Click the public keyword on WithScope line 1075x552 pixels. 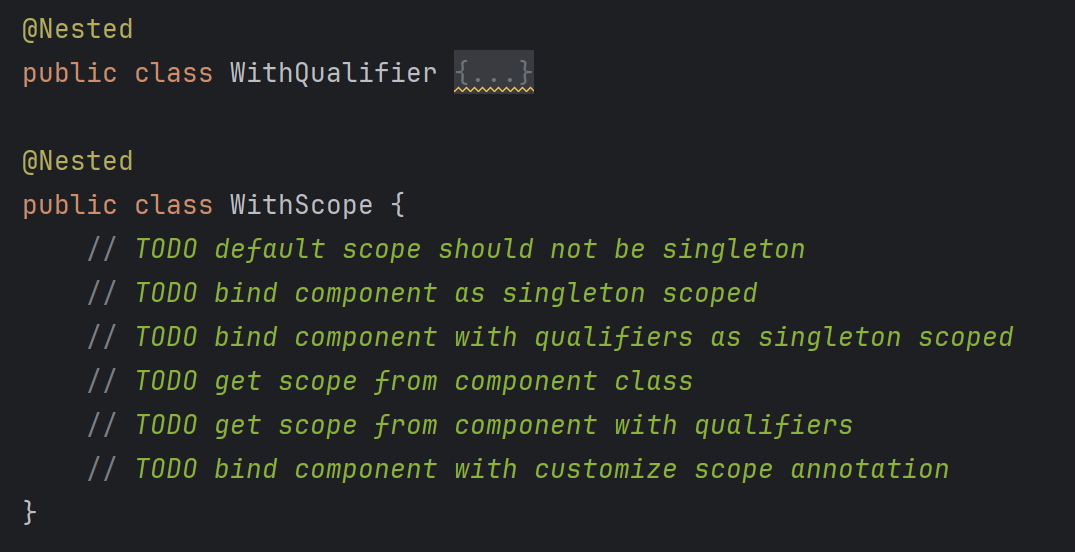[x=69, y=205]
